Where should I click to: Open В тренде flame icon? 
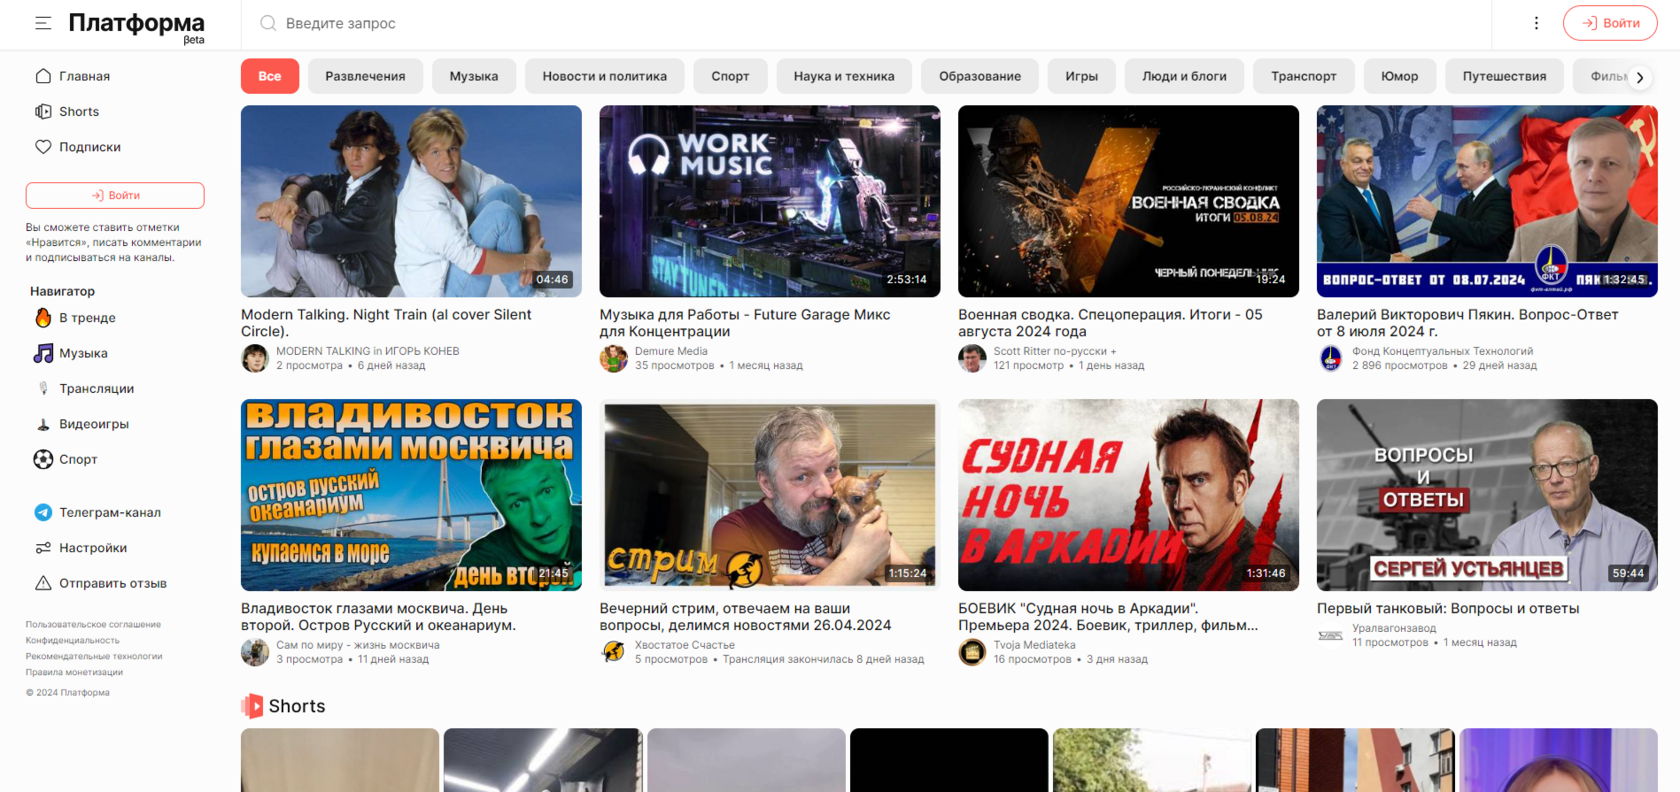43,318
